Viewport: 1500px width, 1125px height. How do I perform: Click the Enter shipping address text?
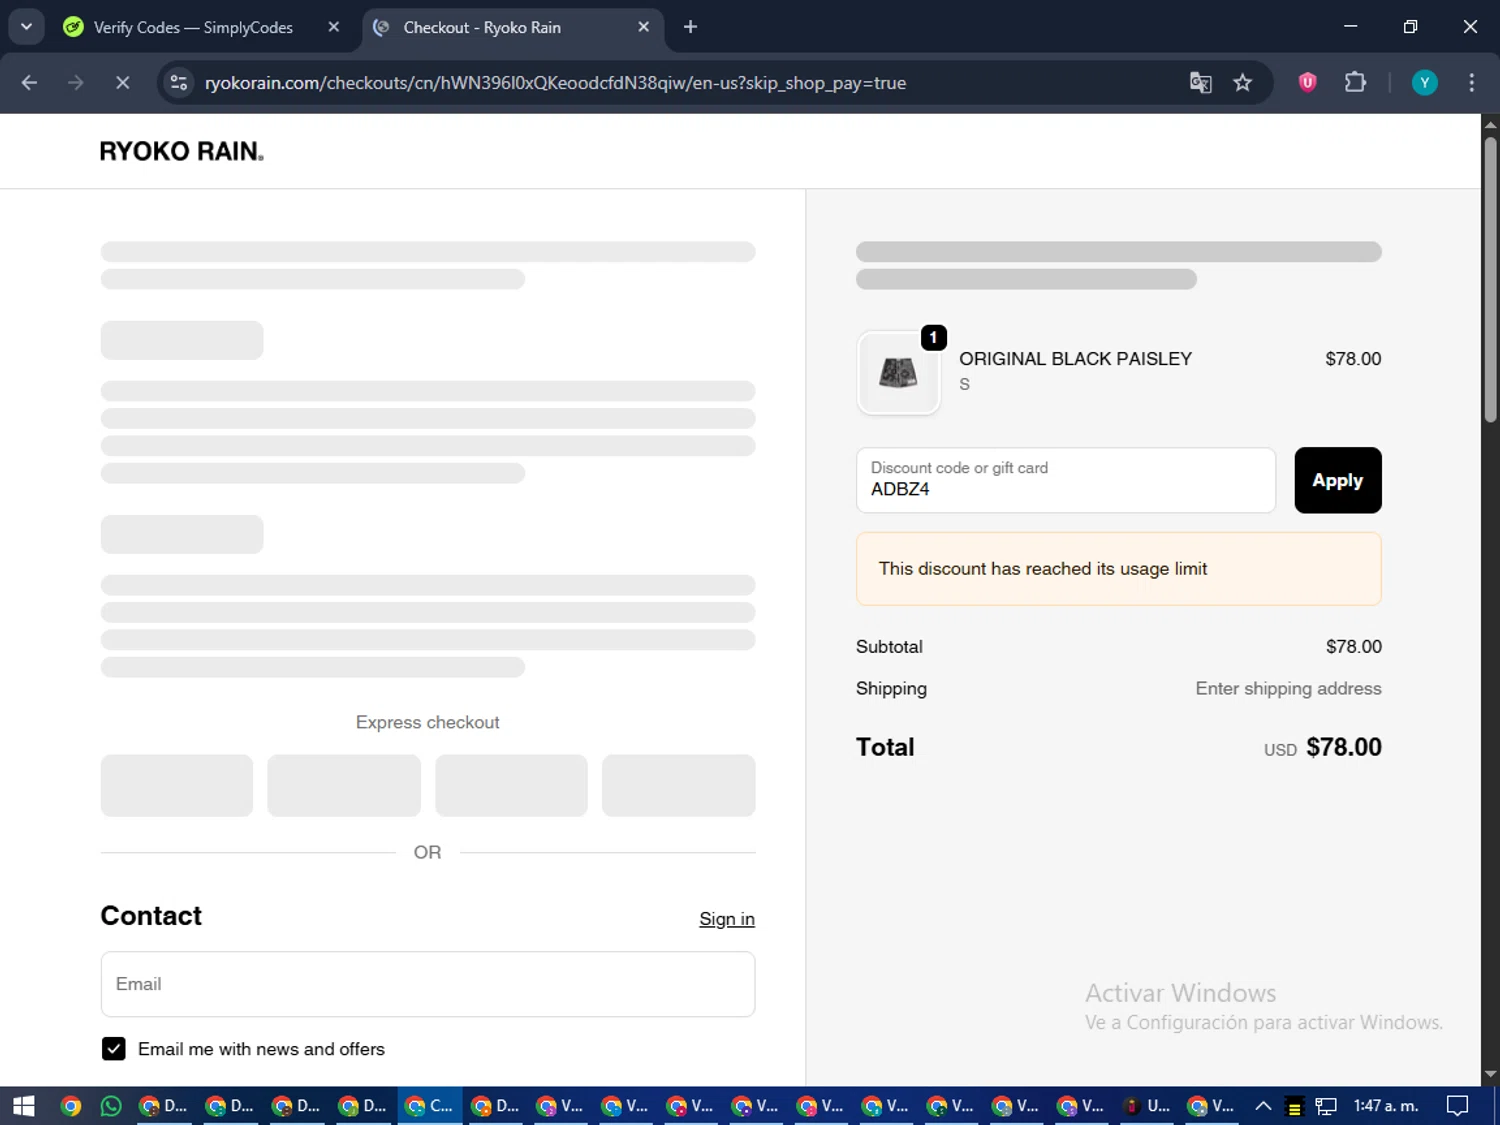pos(1288,688)
